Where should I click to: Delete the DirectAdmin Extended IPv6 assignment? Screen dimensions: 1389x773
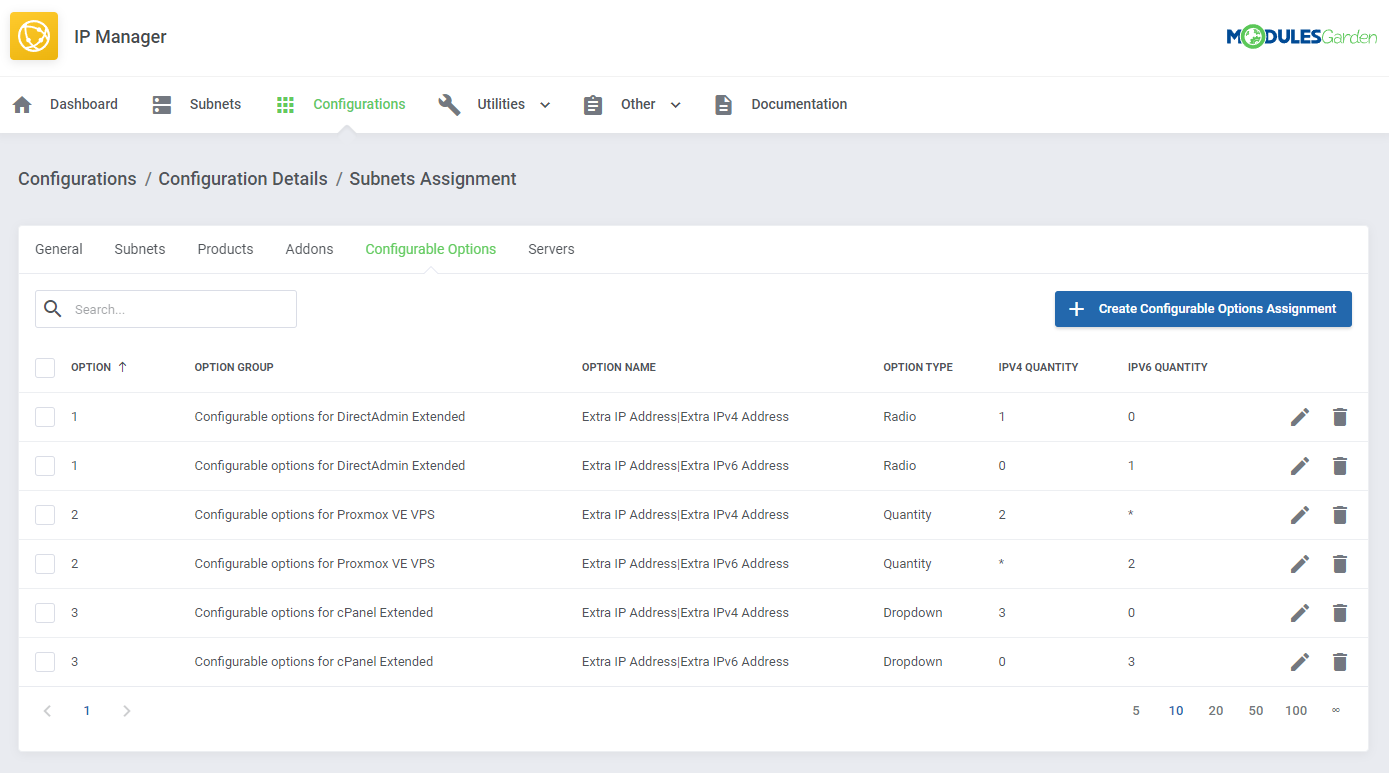click(1340, 465)
